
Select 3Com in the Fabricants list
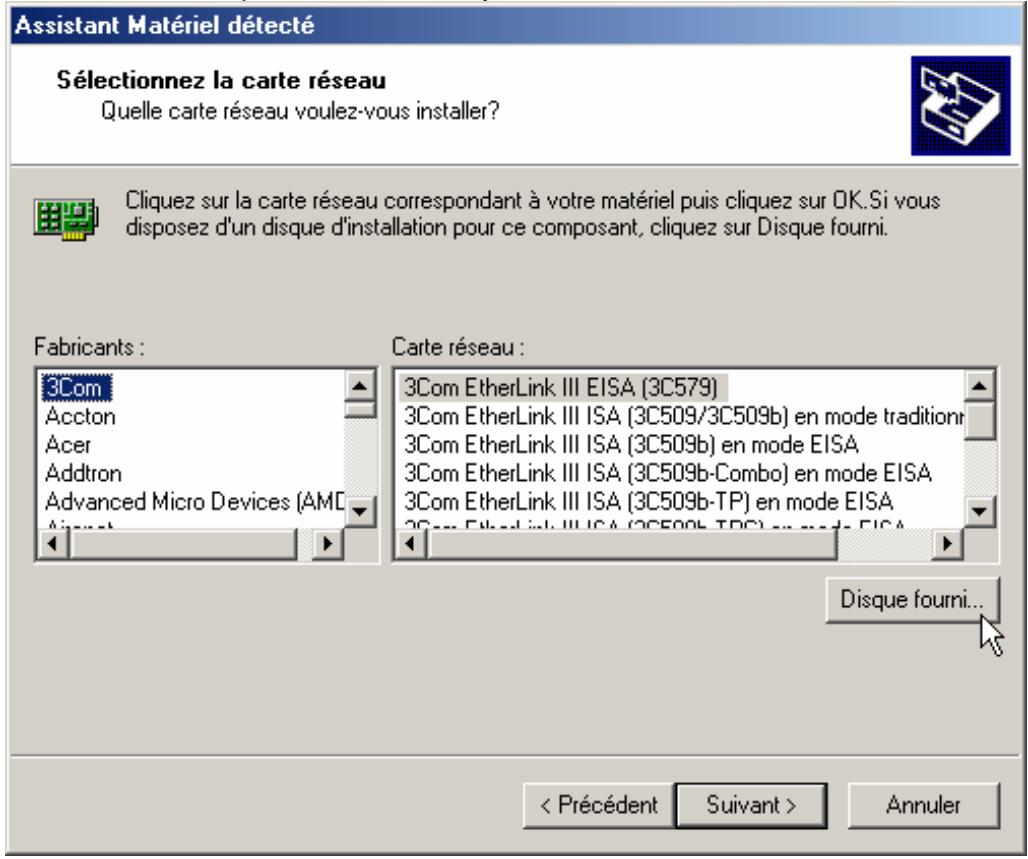(x=76, y=388)
